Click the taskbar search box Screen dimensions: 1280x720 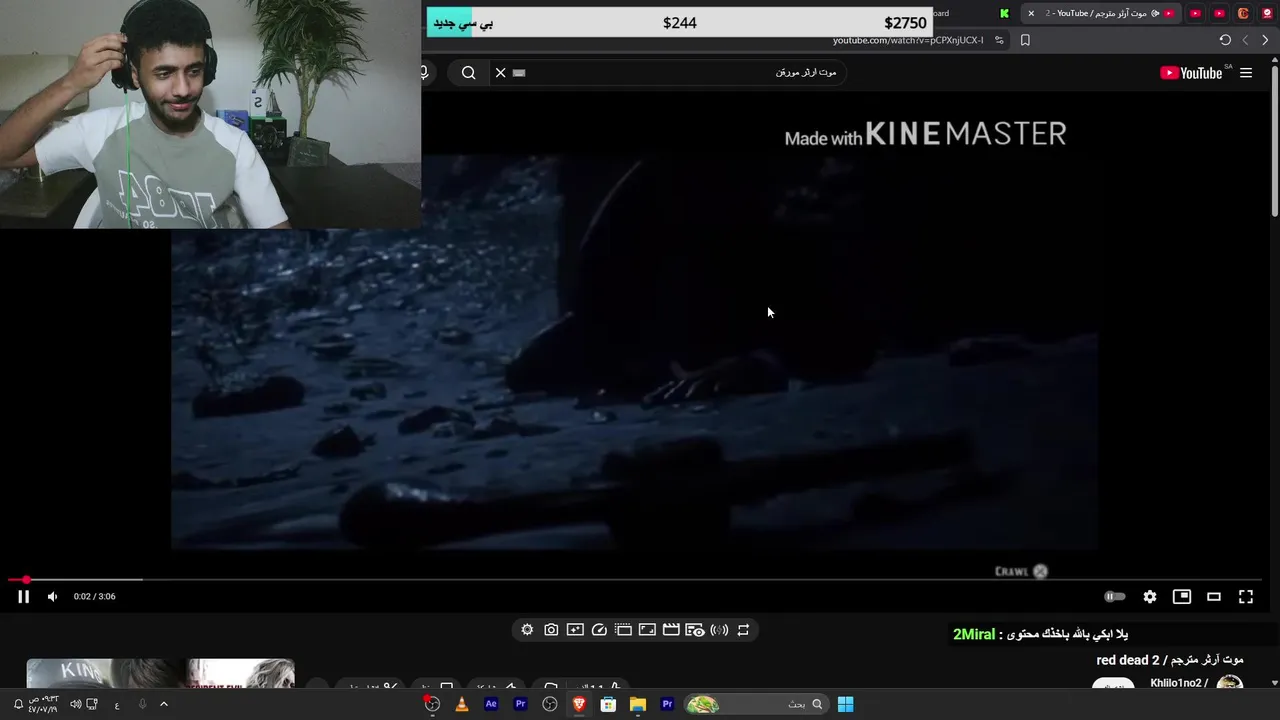coord(756,704)
